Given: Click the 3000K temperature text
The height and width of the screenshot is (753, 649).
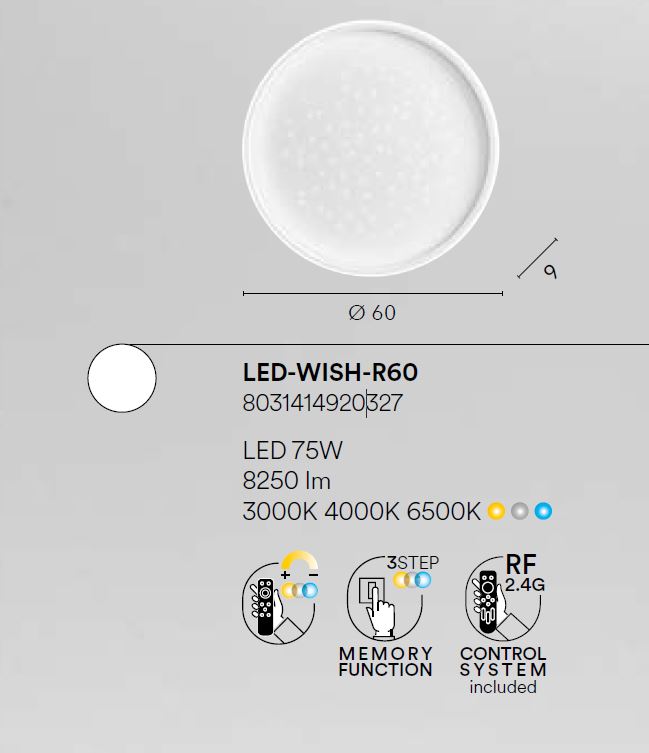Looking at the screenshot, I should tap(280, 511).
